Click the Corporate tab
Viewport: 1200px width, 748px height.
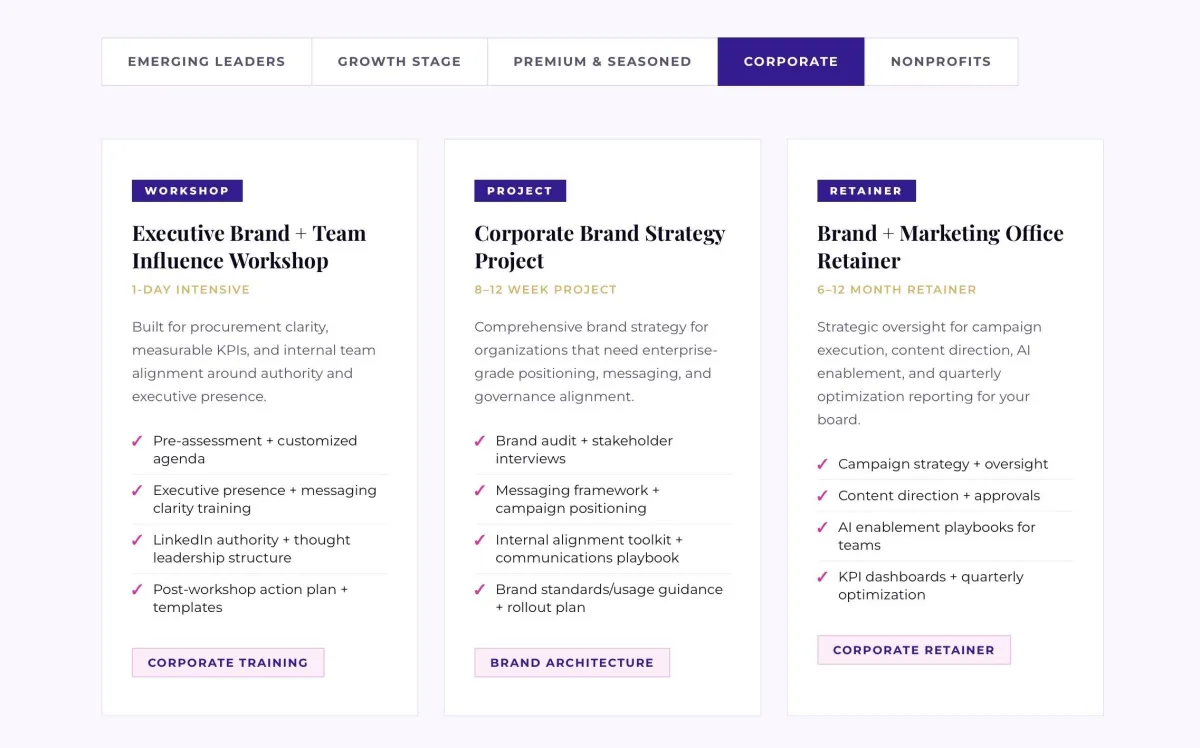790,62
